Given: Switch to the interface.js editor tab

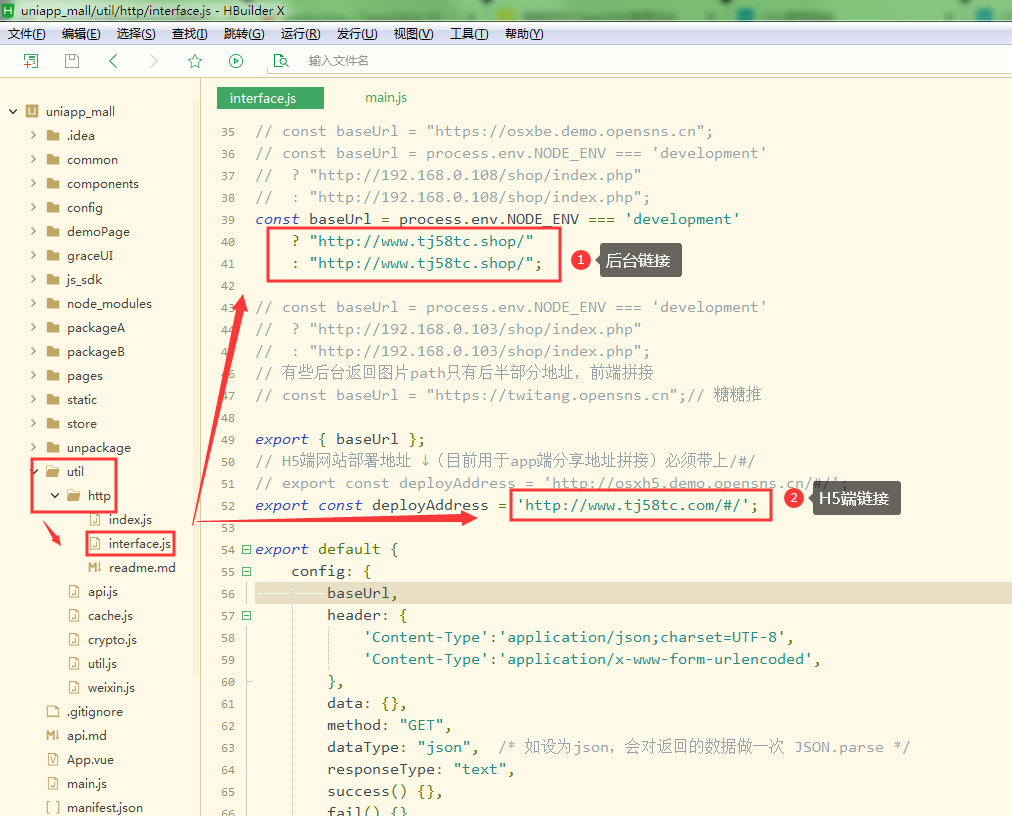Looking at the screenshot, I should [x=270, y=98].
